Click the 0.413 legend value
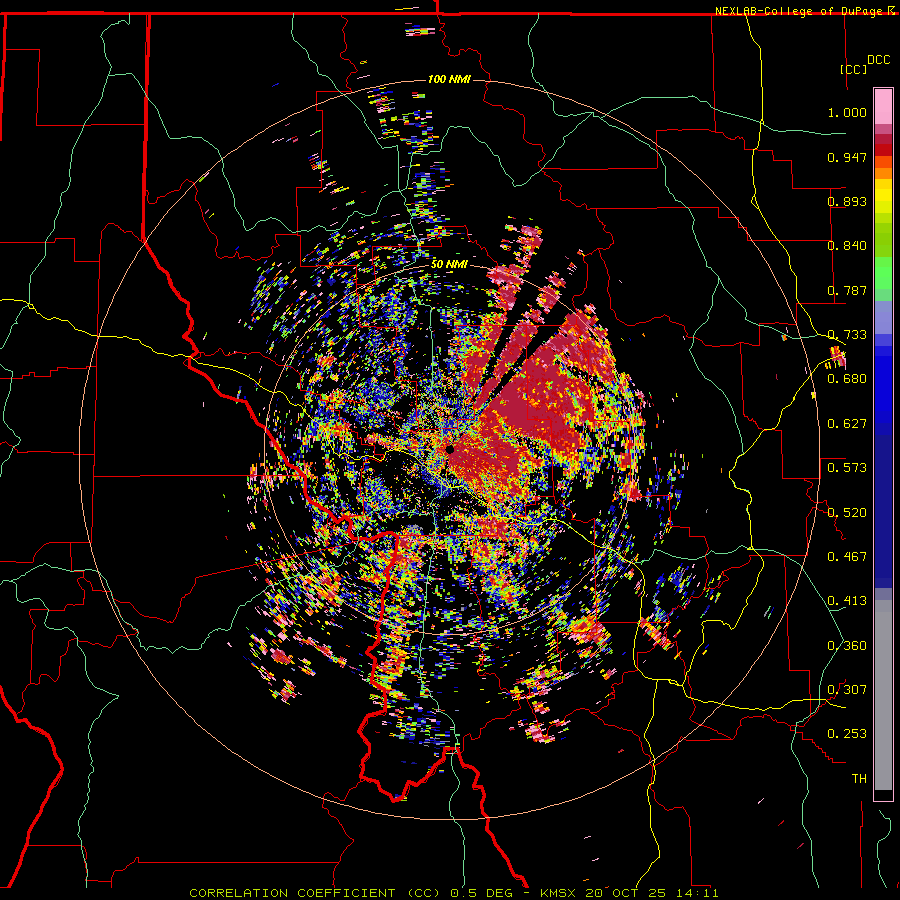This screenshot has width=900, height=900. tap(847, 600)
